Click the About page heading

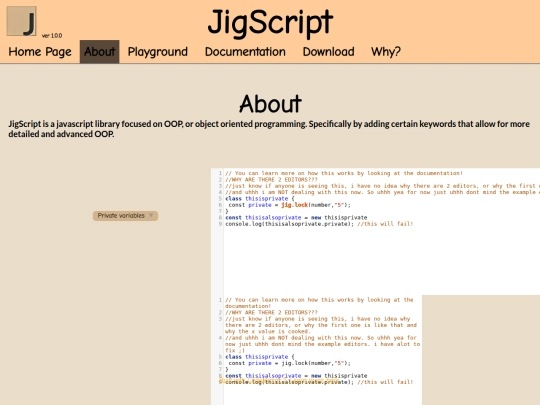coord(270,104)
